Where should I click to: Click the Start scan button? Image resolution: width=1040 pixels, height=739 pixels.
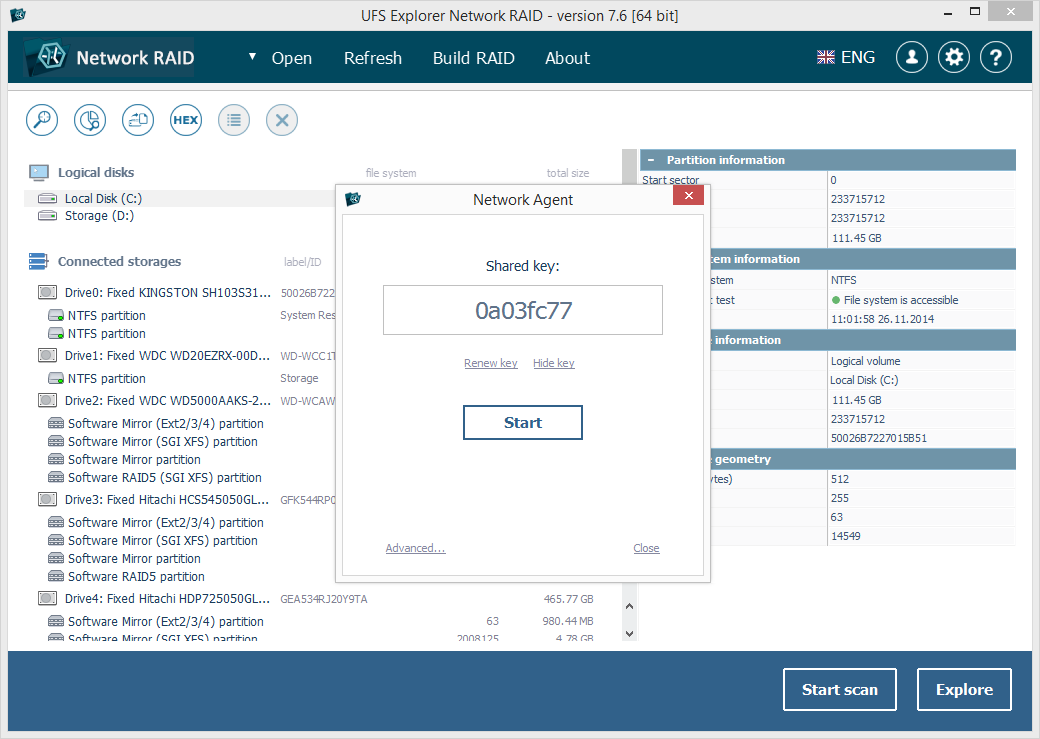(x=840, y=689)
